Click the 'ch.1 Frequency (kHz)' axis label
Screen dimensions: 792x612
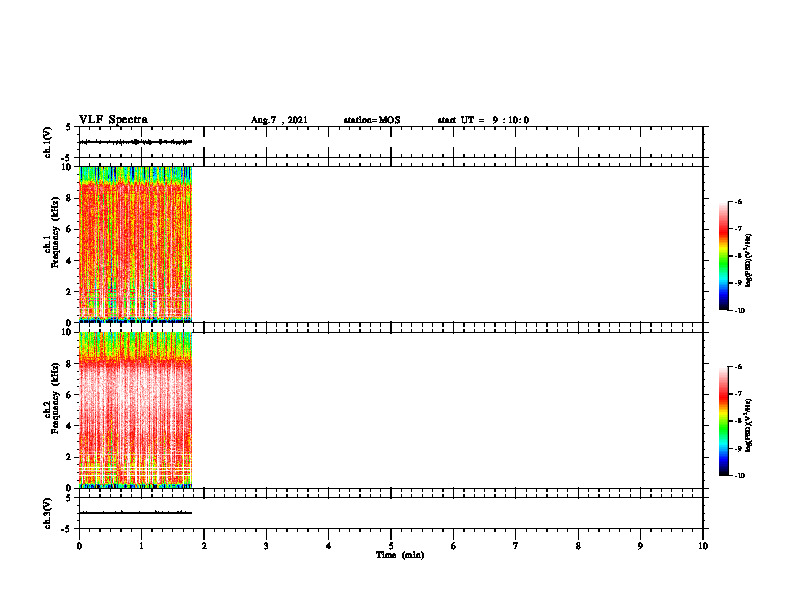[x=52, y=232]
